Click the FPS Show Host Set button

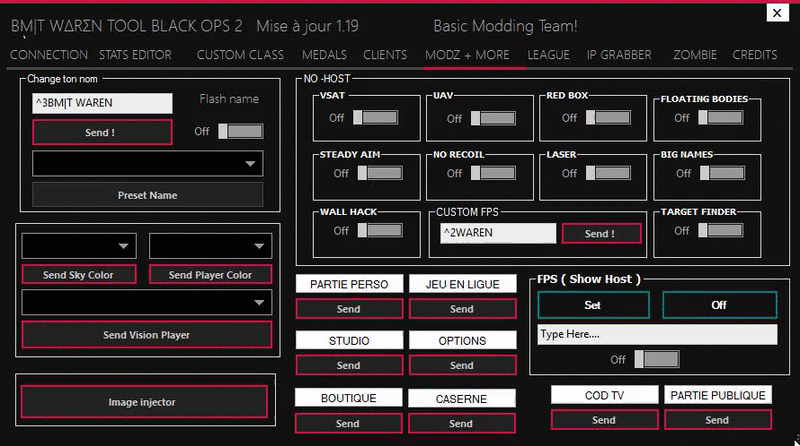point(593,305)
